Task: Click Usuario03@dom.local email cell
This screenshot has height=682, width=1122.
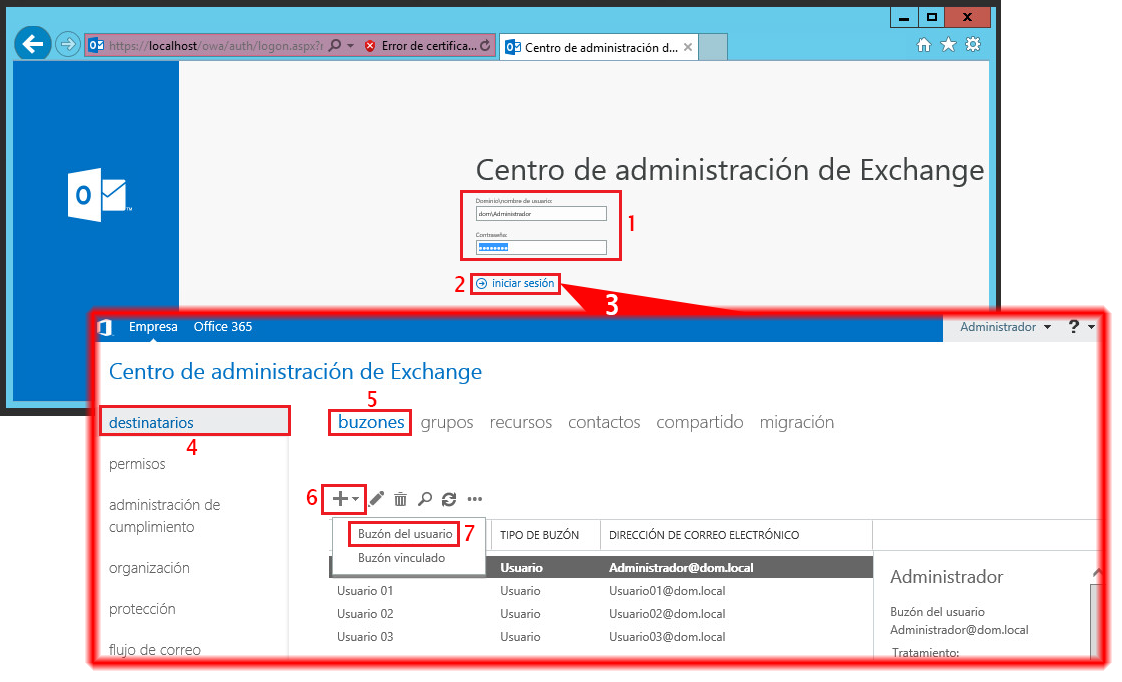Action: tap(667, 637)
